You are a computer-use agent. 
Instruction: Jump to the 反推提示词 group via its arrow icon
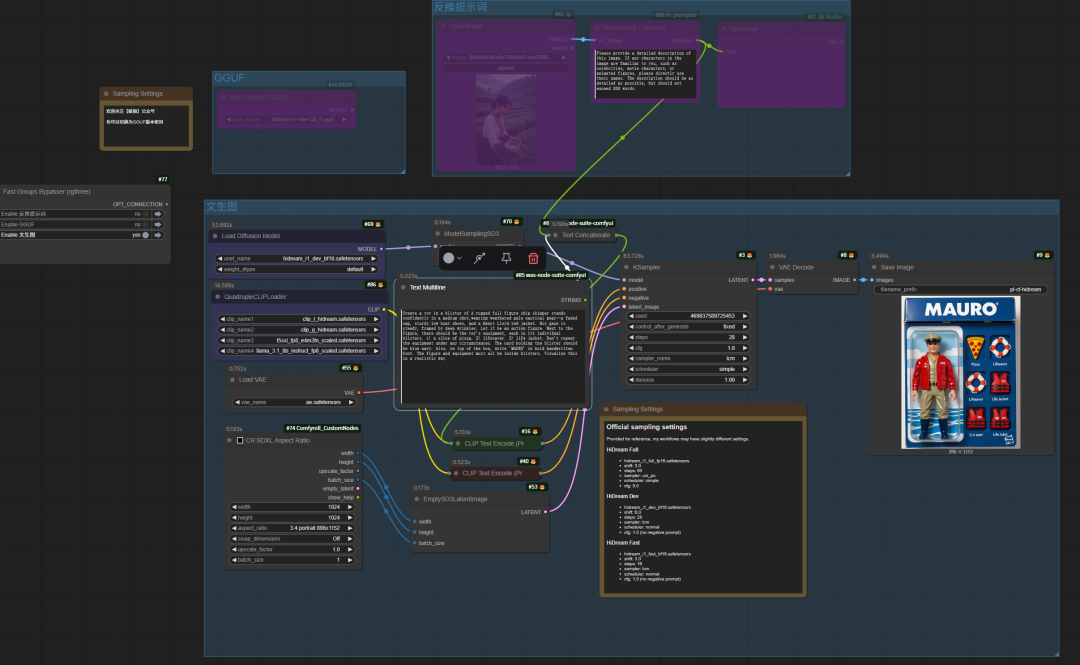(x=158, y=214)
